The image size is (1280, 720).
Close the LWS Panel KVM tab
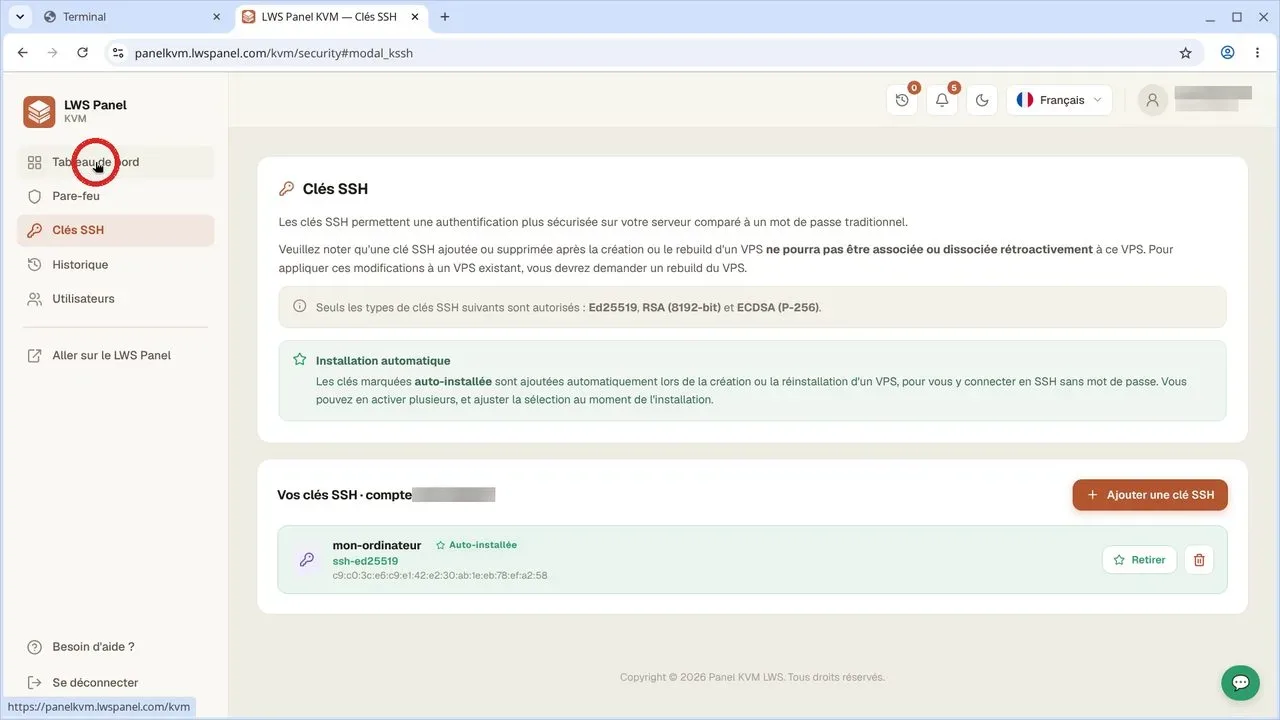(416, 17)
